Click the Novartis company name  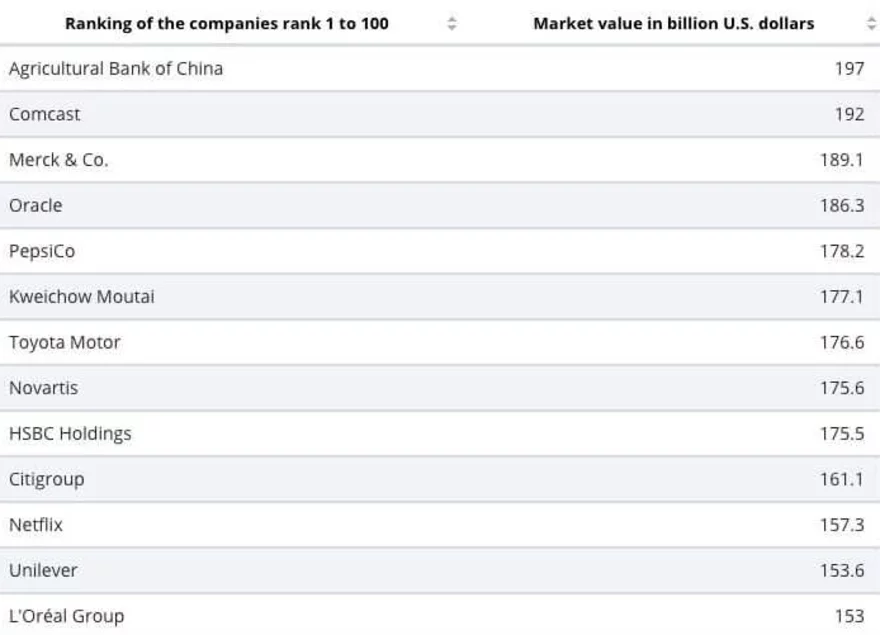(43, 388)
